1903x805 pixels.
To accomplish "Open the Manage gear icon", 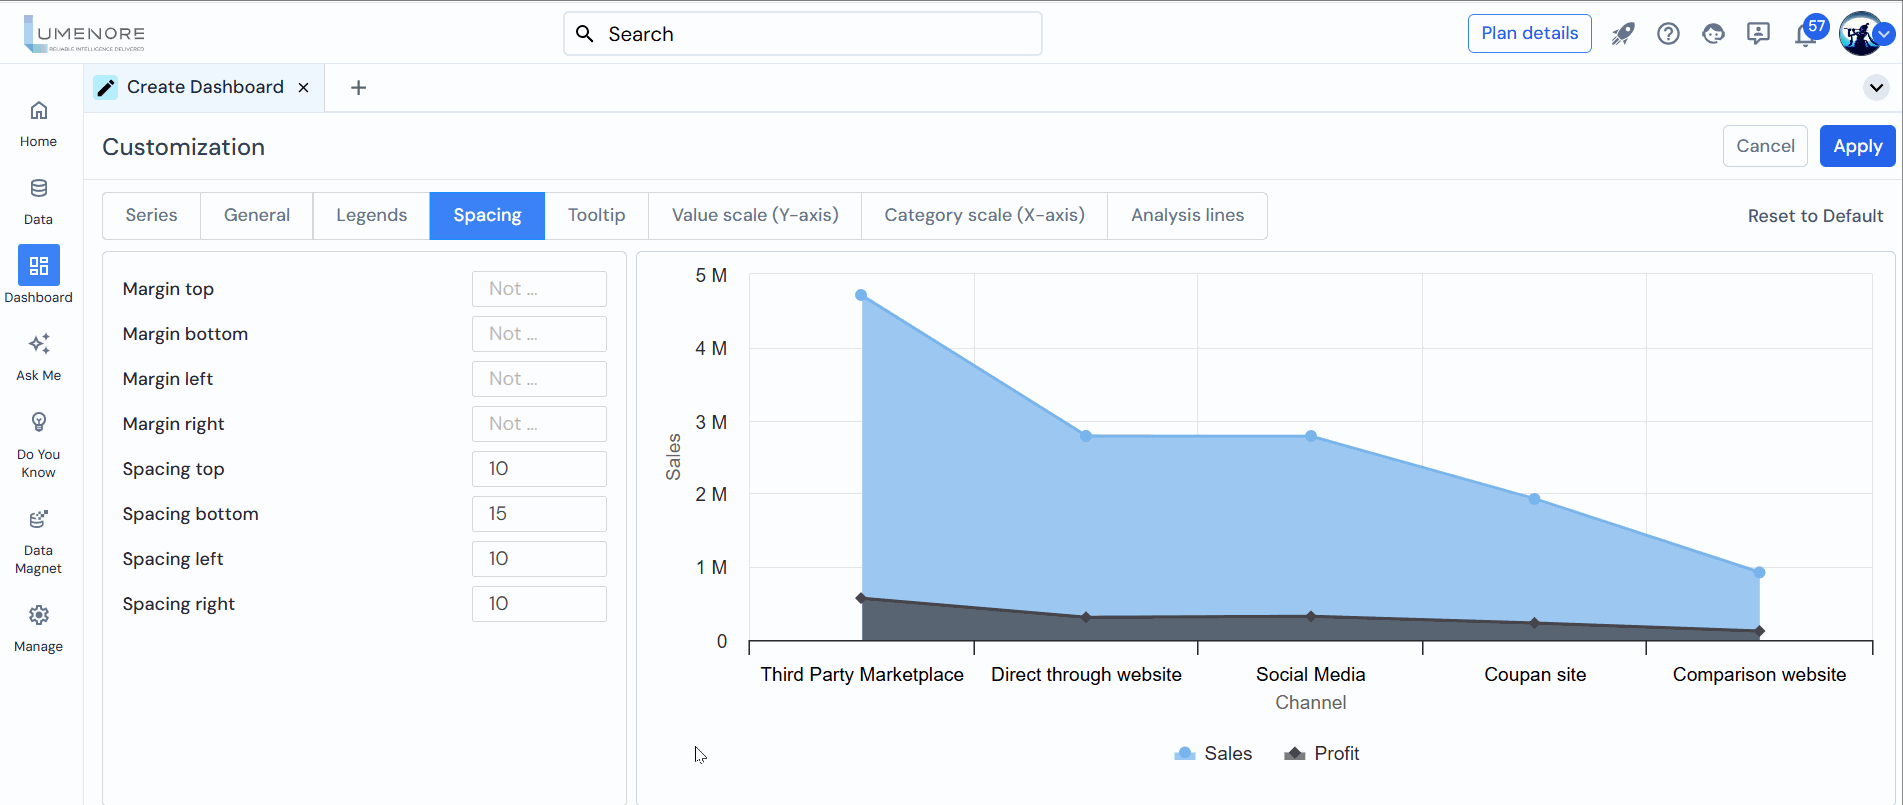I will pos(38,615).
